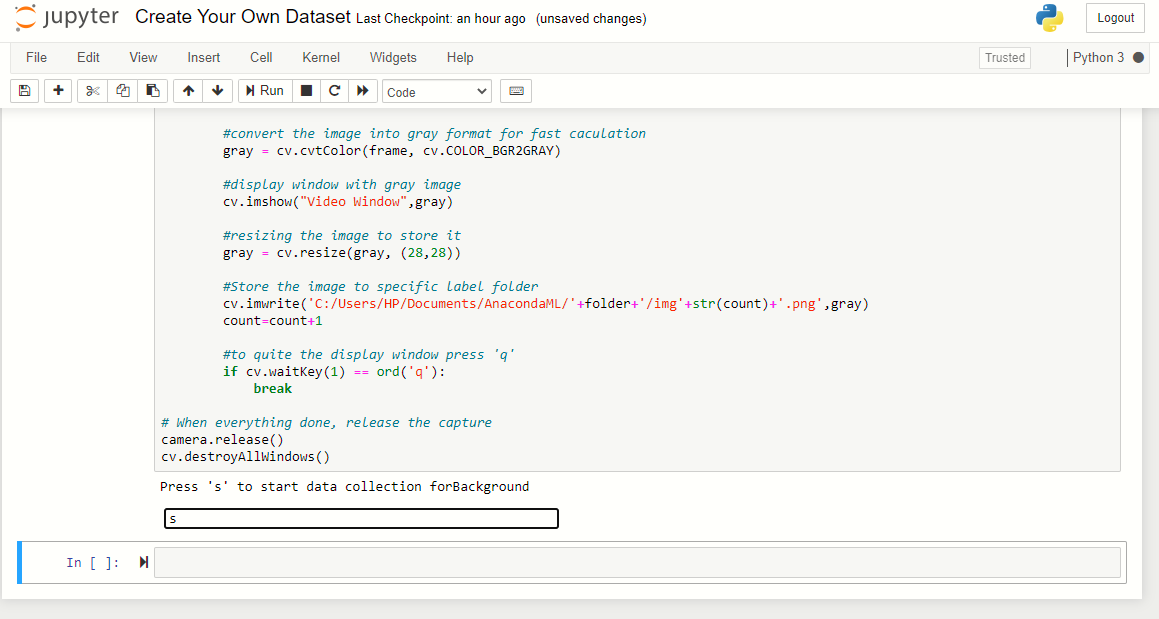Image resolution: width=1159 pixels, height=619 pixels.
Task: Open the Help menu
Action: tap(460, 58)
